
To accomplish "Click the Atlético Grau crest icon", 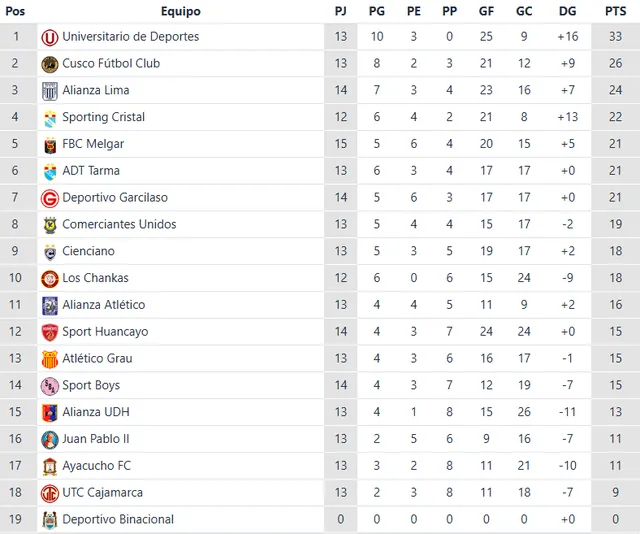I will click(x=49, y=359).
